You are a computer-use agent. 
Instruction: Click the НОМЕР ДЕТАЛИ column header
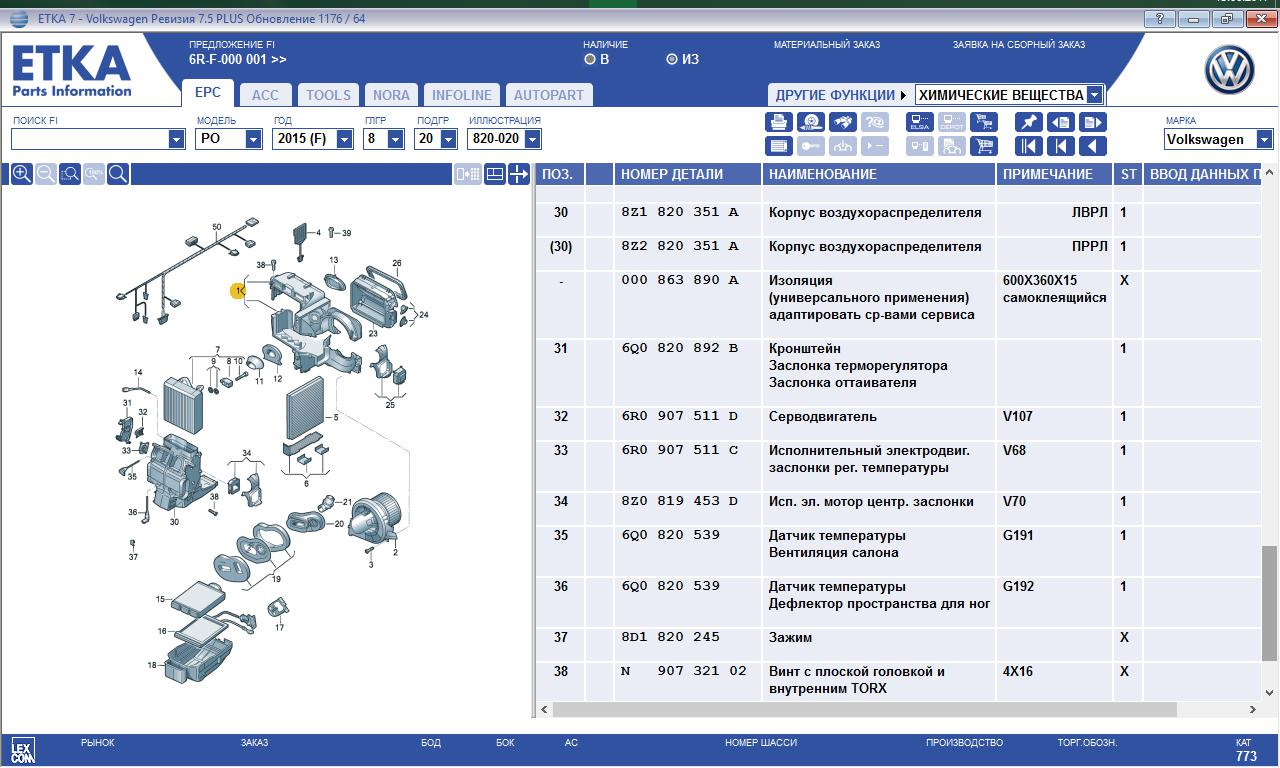pyautogui.click(x=687, y=174)
